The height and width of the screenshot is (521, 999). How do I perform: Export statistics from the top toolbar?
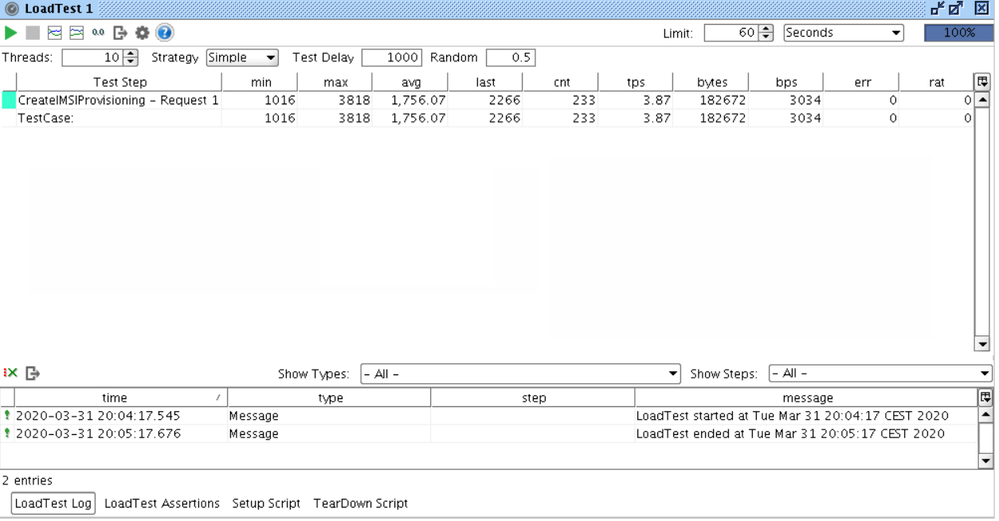(120, 33)
